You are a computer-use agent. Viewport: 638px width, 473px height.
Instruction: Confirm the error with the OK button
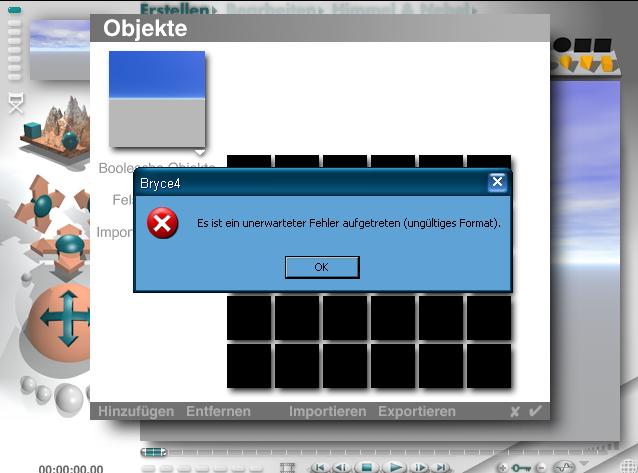point(322,267)
